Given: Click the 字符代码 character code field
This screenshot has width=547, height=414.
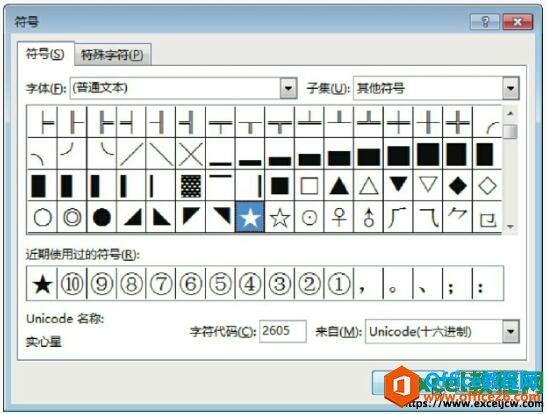Looking at the screenshot, I should point(283,331).
